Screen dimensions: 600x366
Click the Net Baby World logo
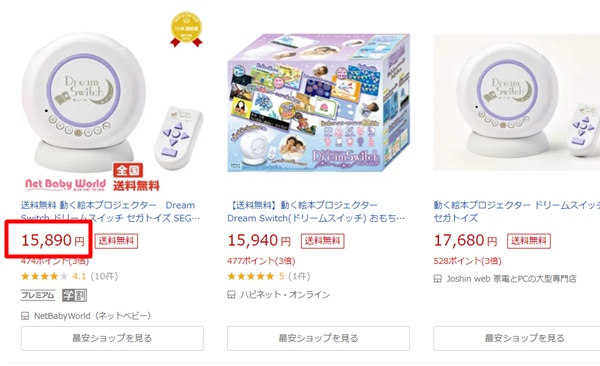[x=65, y=184]
